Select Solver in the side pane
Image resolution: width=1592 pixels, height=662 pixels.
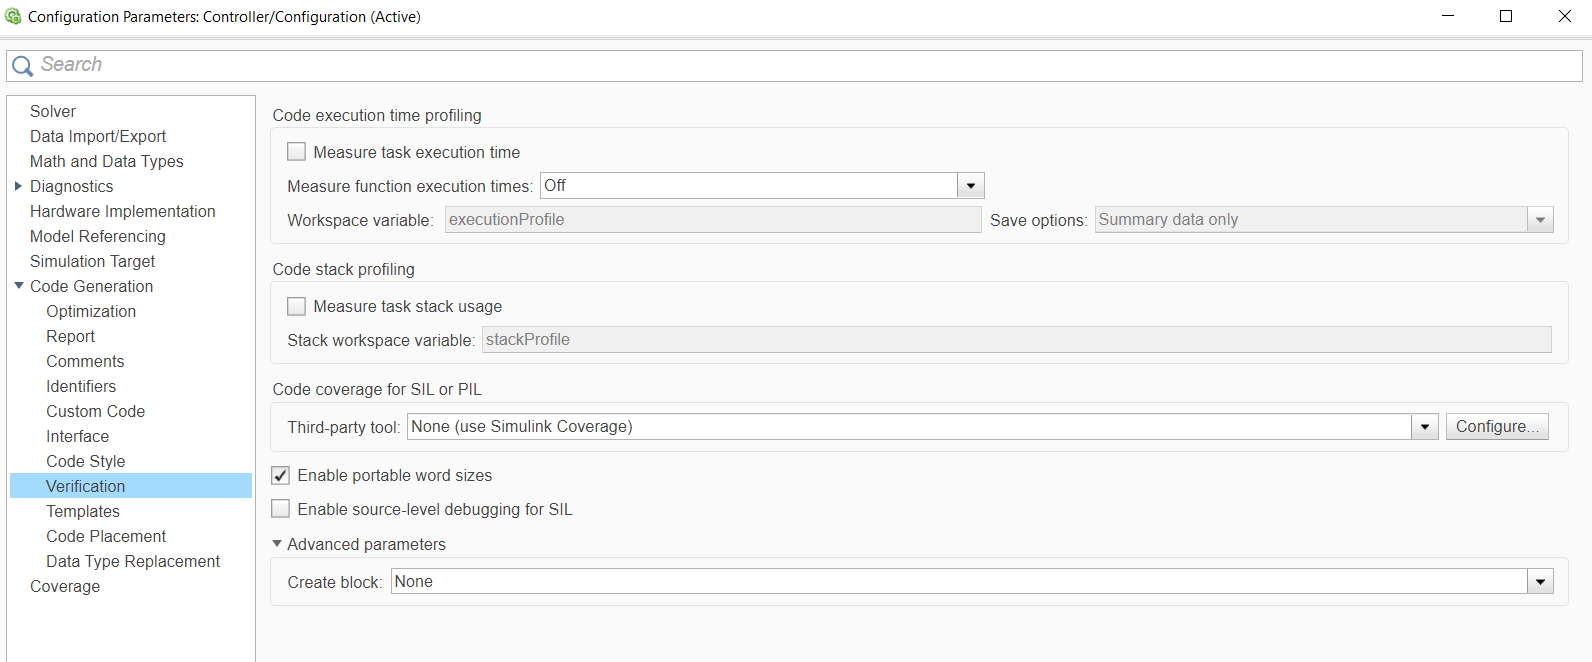[53, 111]
